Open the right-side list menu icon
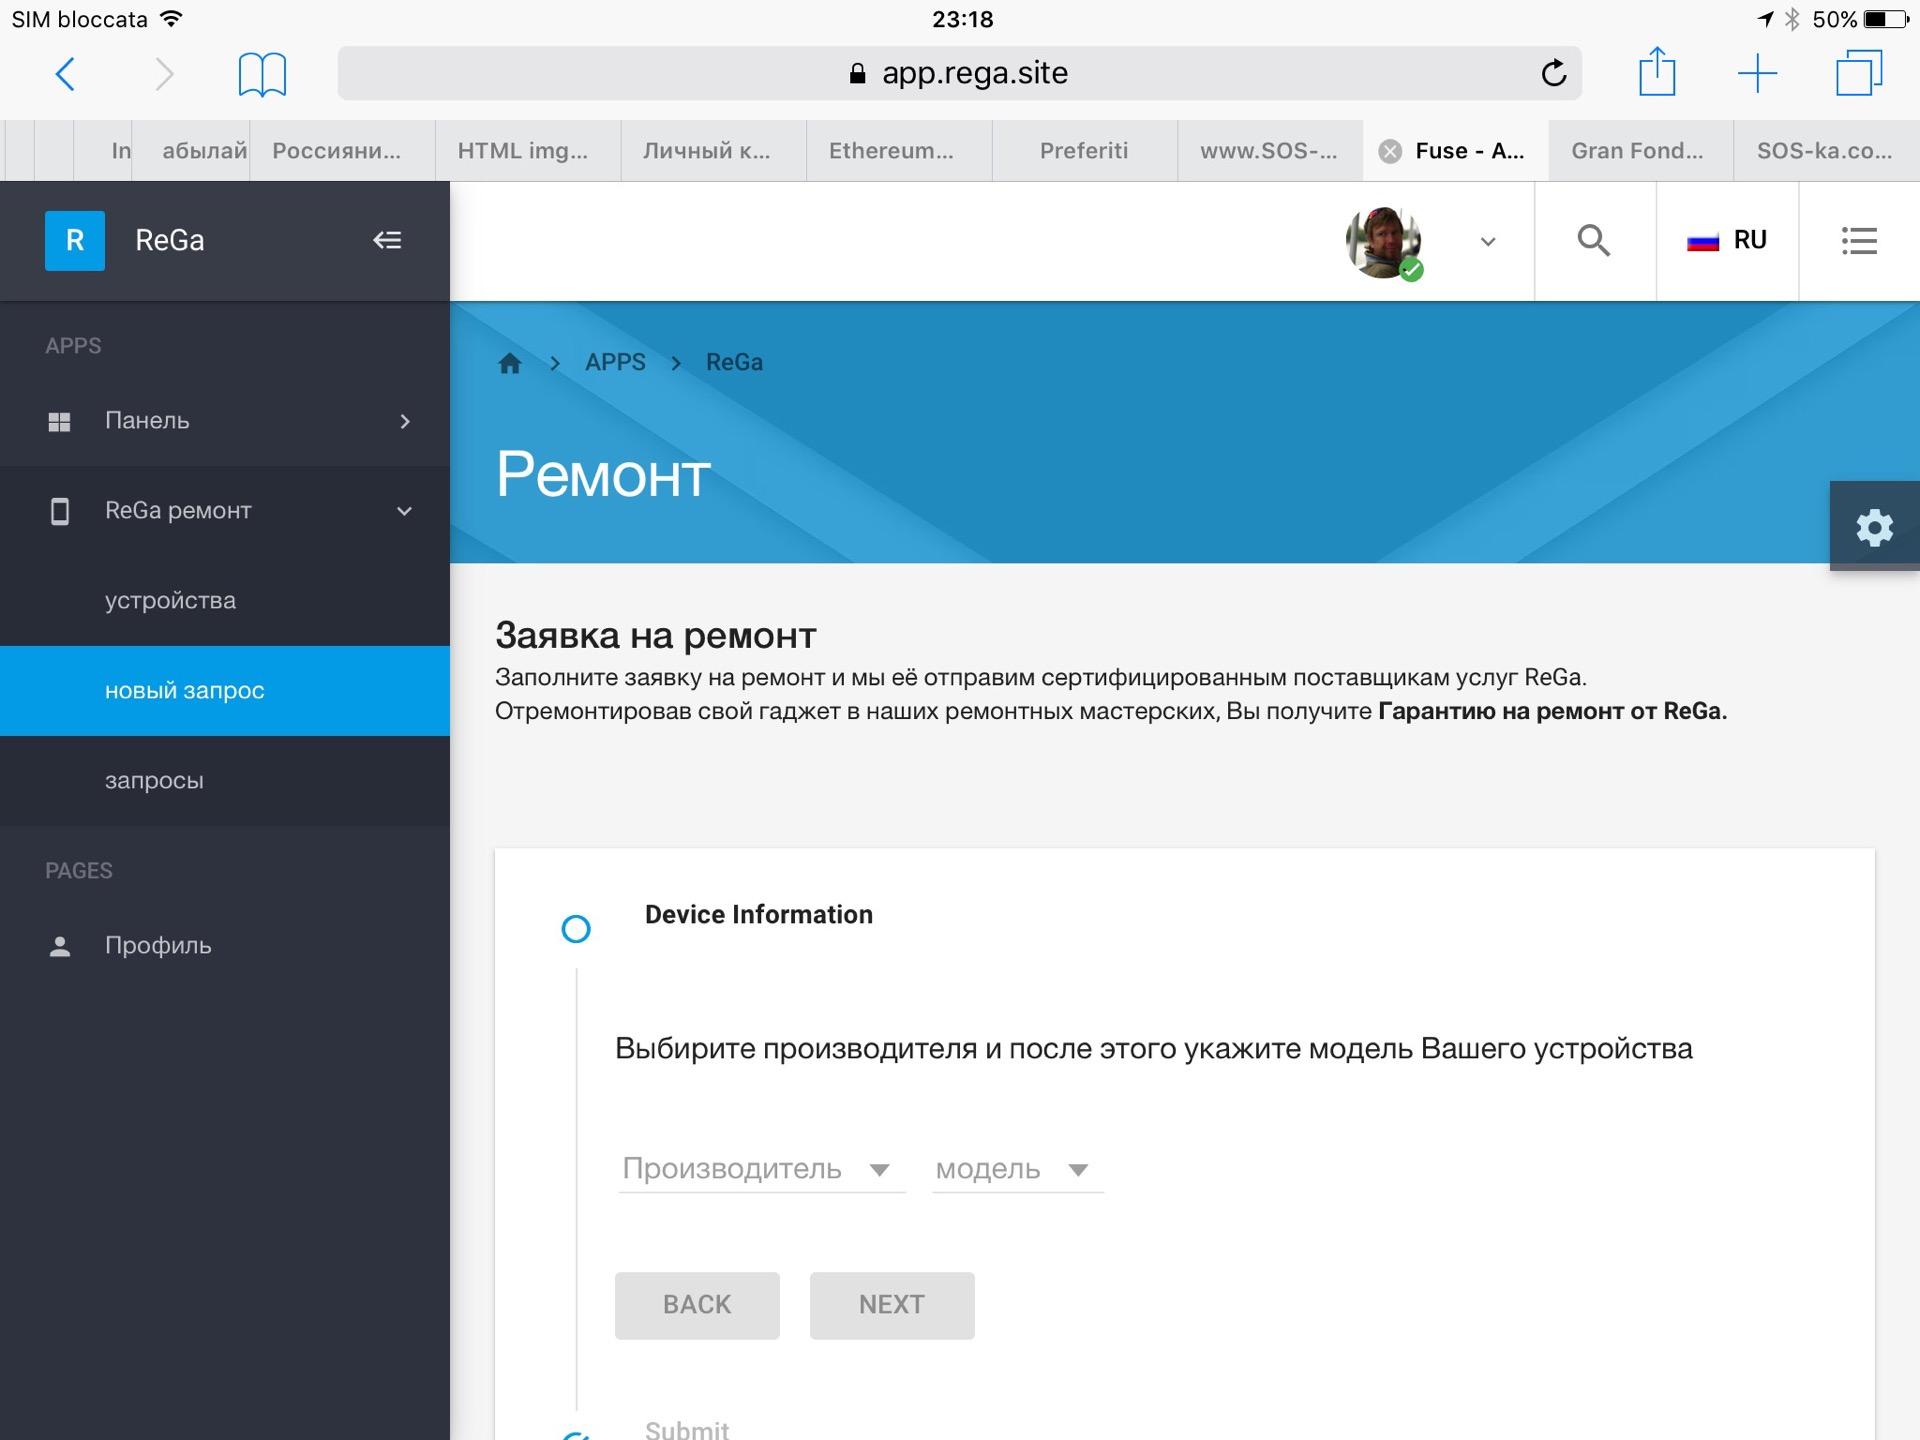The height and width of the screenshot is (1440, 1920). click(x=1858, y=240)
